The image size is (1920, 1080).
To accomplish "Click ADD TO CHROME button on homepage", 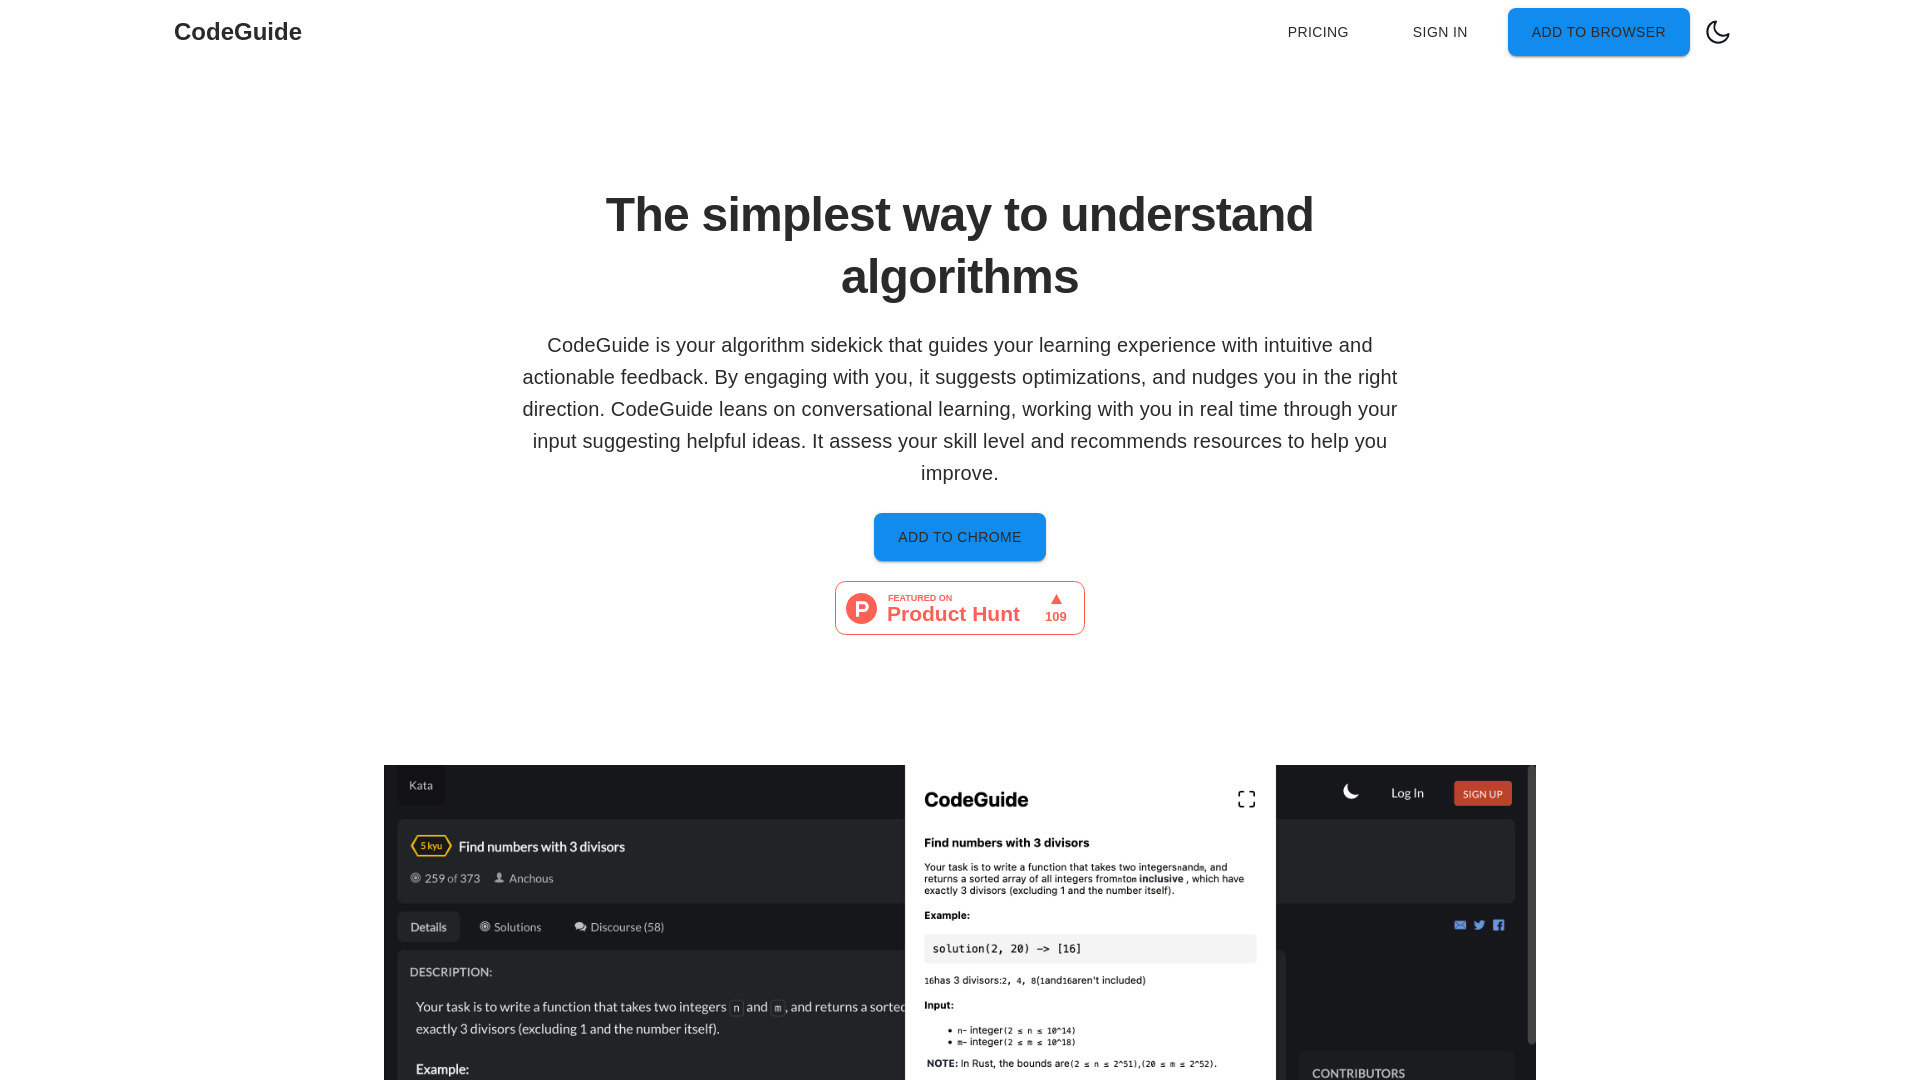I will point(960,537).
